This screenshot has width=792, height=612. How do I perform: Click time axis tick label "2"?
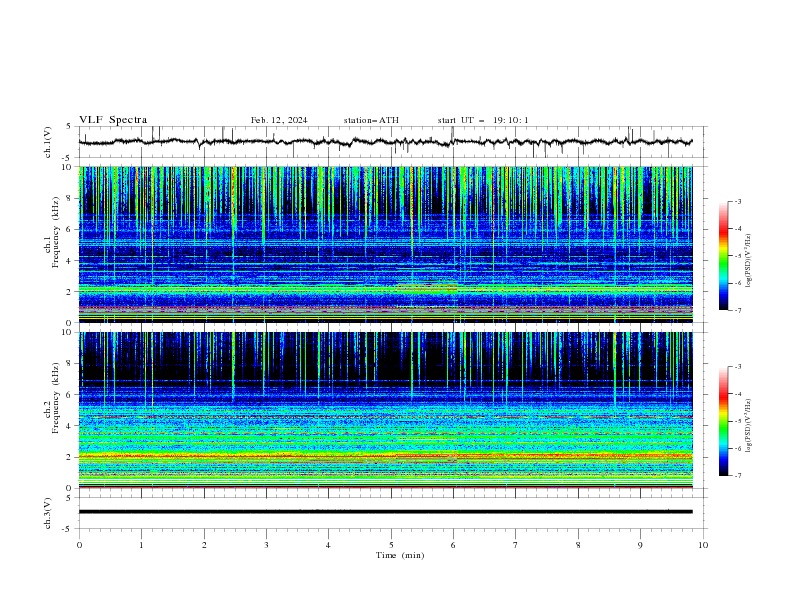click(x=204, y=545)
